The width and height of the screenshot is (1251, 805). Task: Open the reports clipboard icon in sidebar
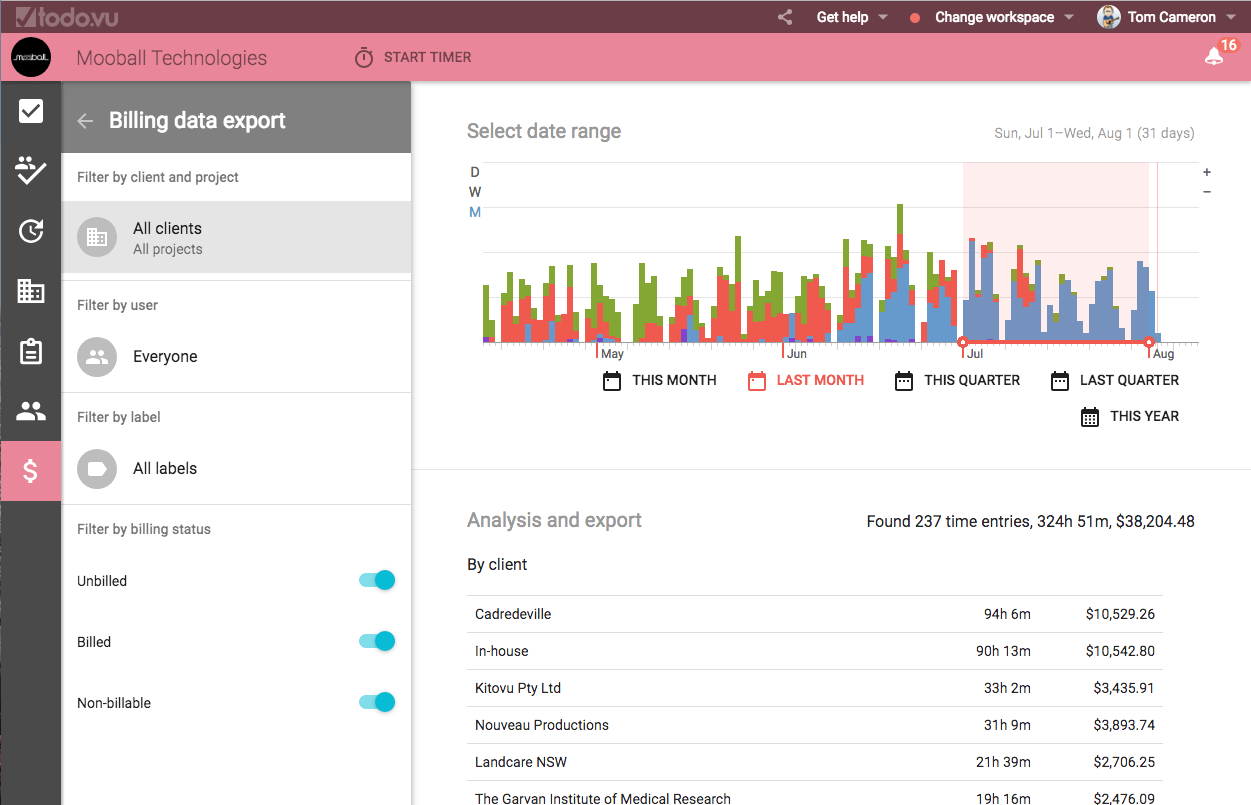pyautogui.click(x=31, y=351)
